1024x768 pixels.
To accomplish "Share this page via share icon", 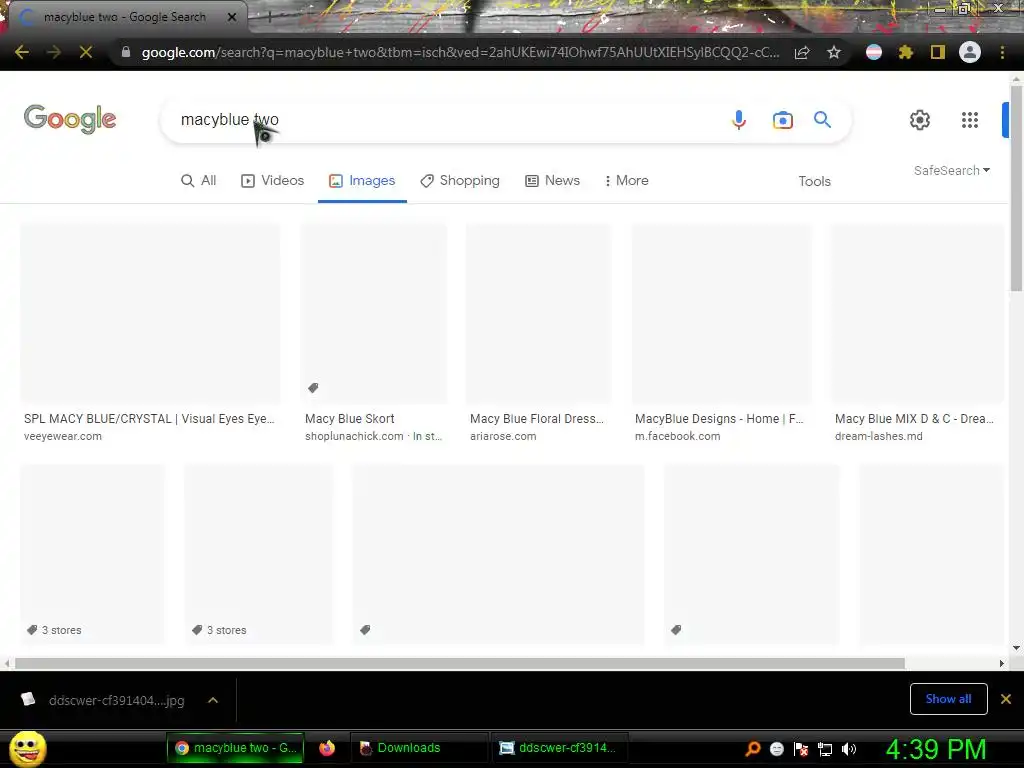I will tap(802, 52).
